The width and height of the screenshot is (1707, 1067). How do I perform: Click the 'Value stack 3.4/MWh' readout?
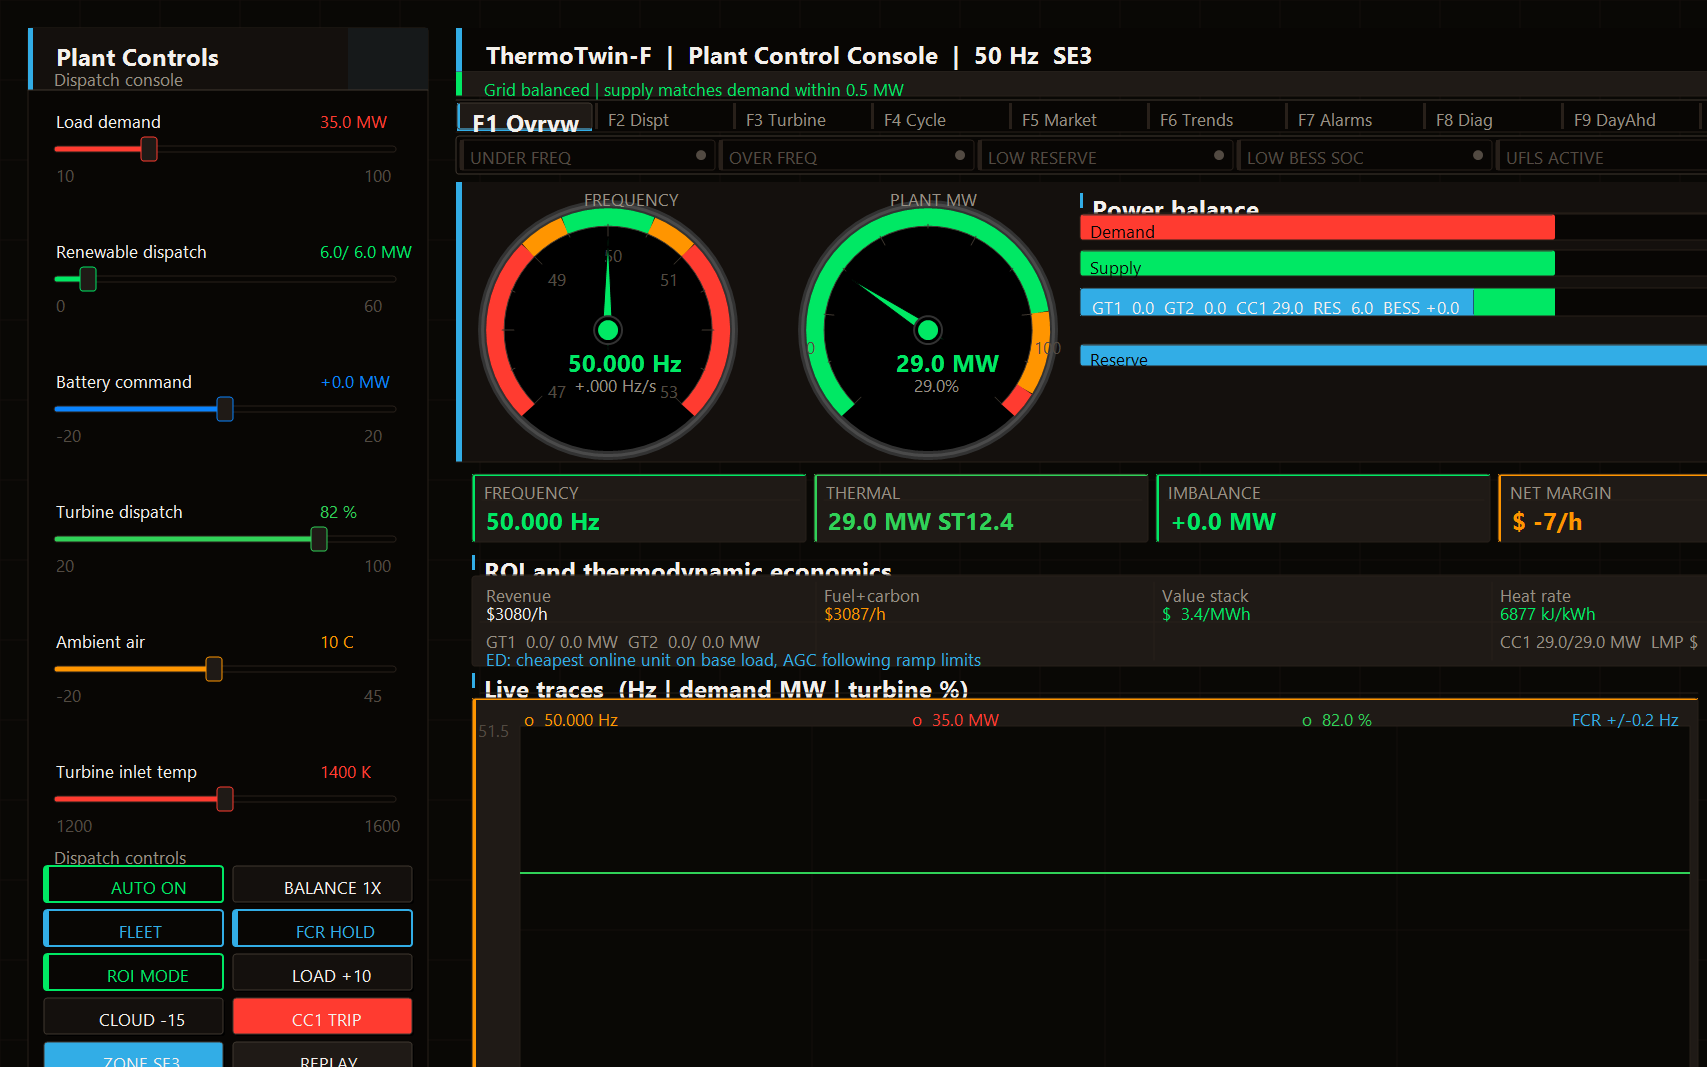[x=1206, y=605]
